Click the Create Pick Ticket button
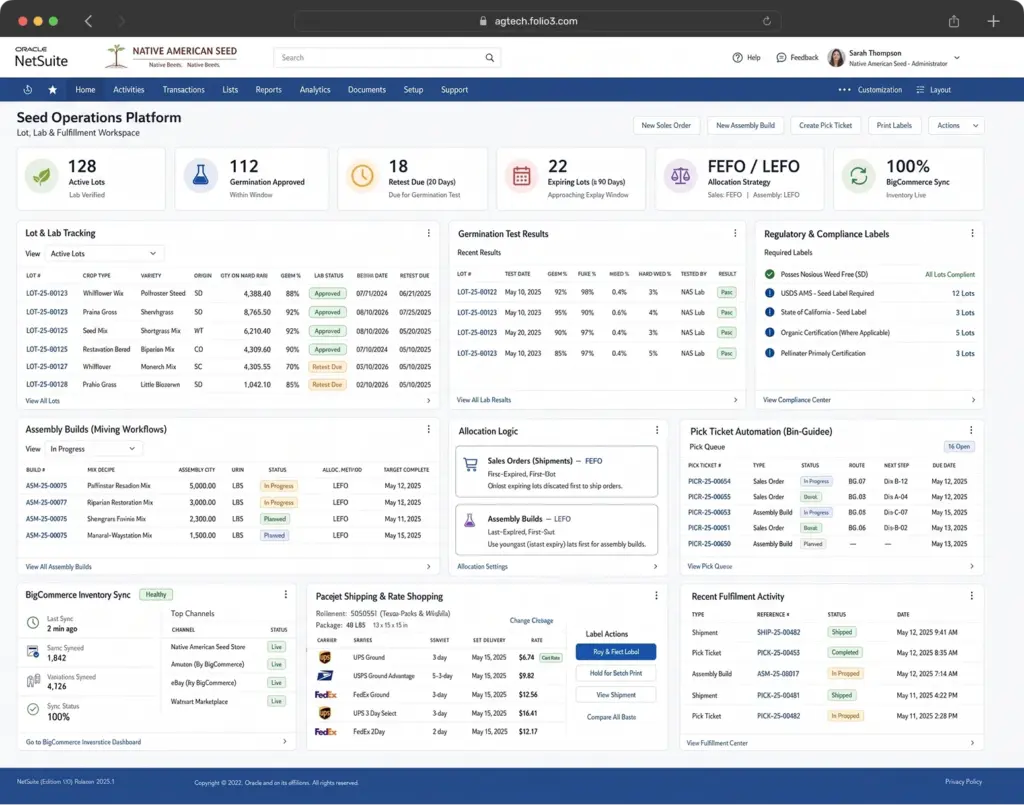1024x805 pixels. point(825,125)
